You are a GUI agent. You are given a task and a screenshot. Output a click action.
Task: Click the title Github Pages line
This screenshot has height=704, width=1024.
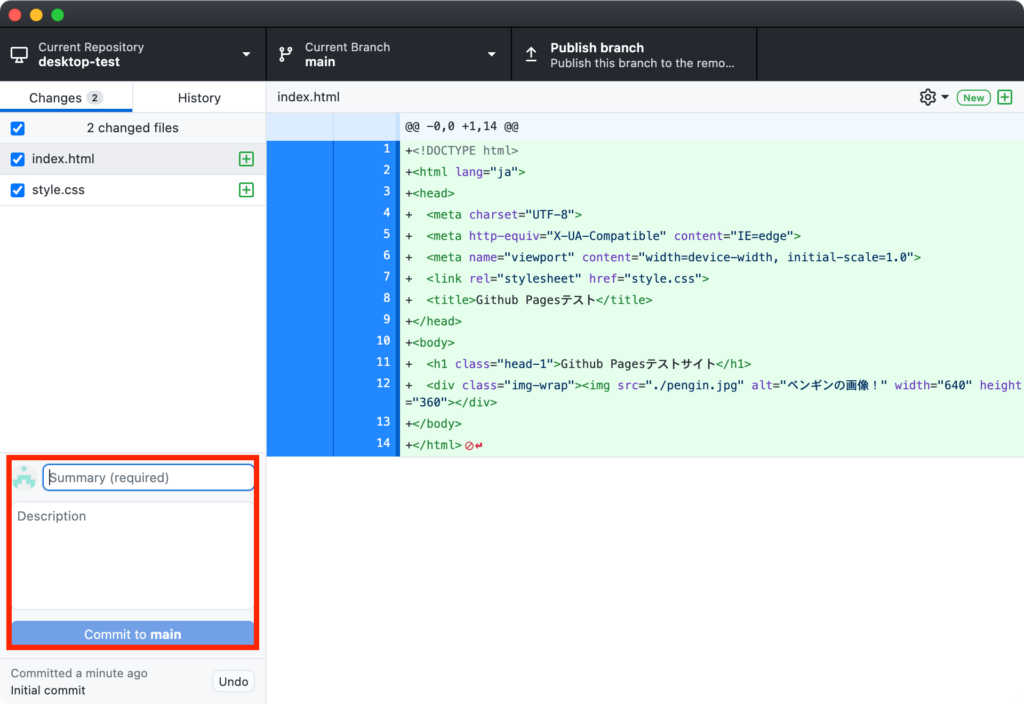(x=529, y=300)
